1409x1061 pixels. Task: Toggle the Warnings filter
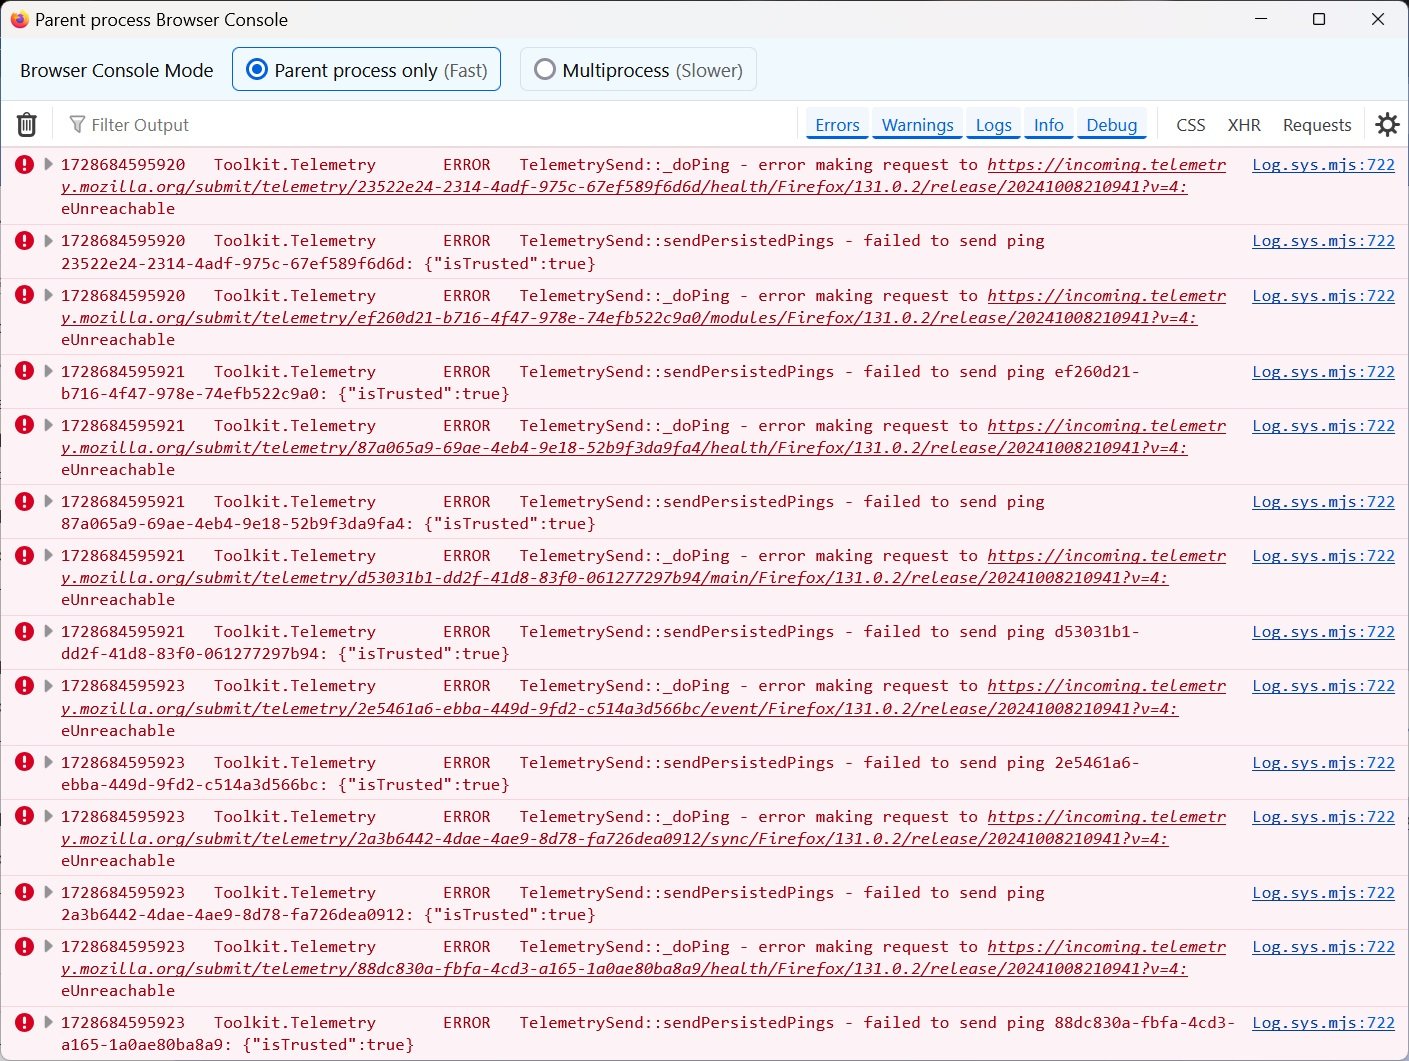(917, 125)
